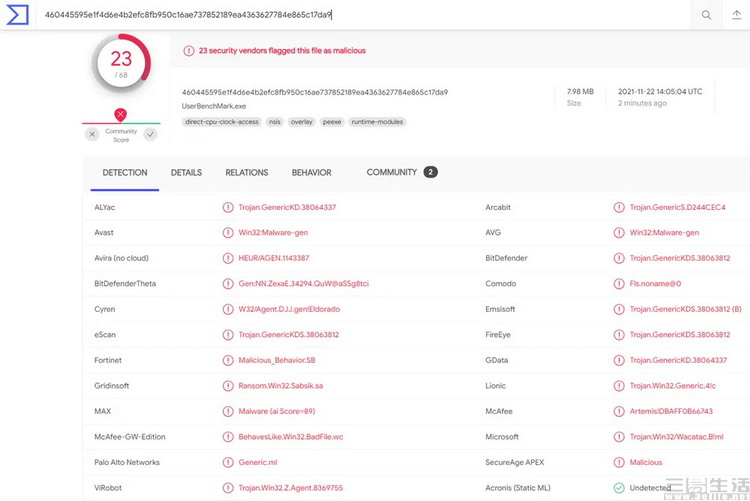Click the community score upvote checkmark button
The height and width of the screenshot is (501, 750).
coord(150,134)
